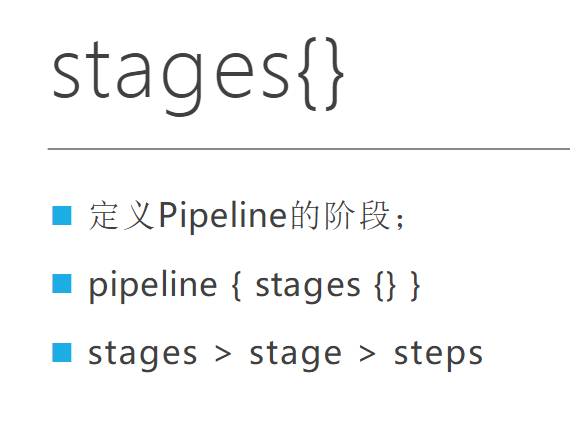Click the second > symbol before steps

pos(367,354)
